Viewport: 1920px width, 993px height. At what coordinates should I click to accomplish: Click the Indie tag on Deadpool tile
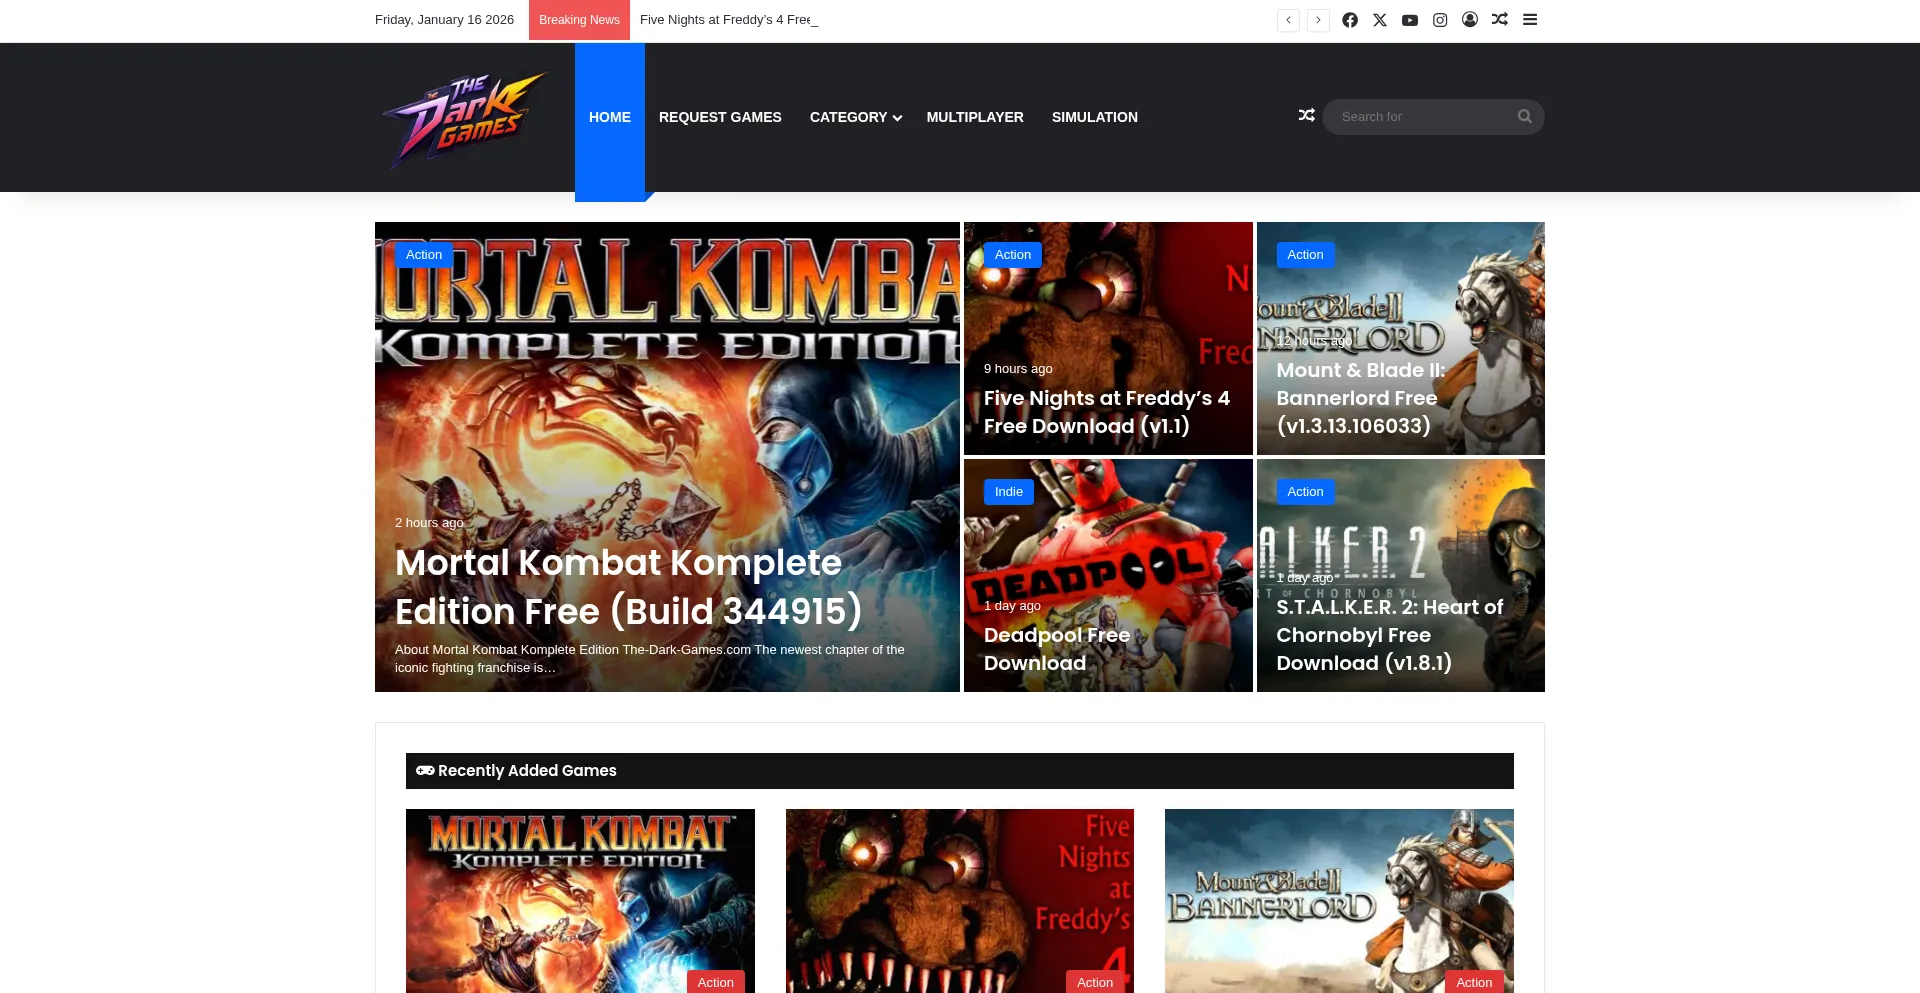[1009, 492]
